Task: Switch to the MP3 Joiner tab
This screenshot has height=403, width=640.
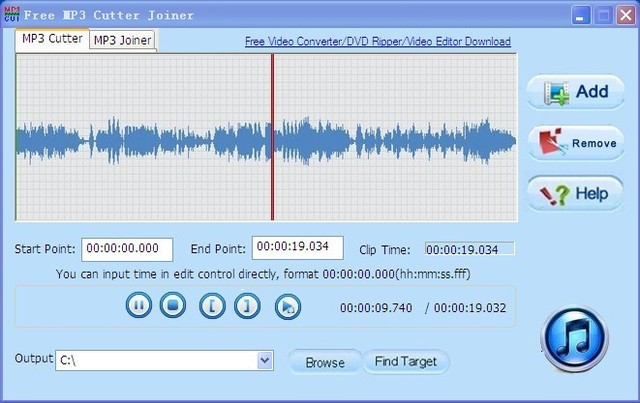Action: coord(122,40)
